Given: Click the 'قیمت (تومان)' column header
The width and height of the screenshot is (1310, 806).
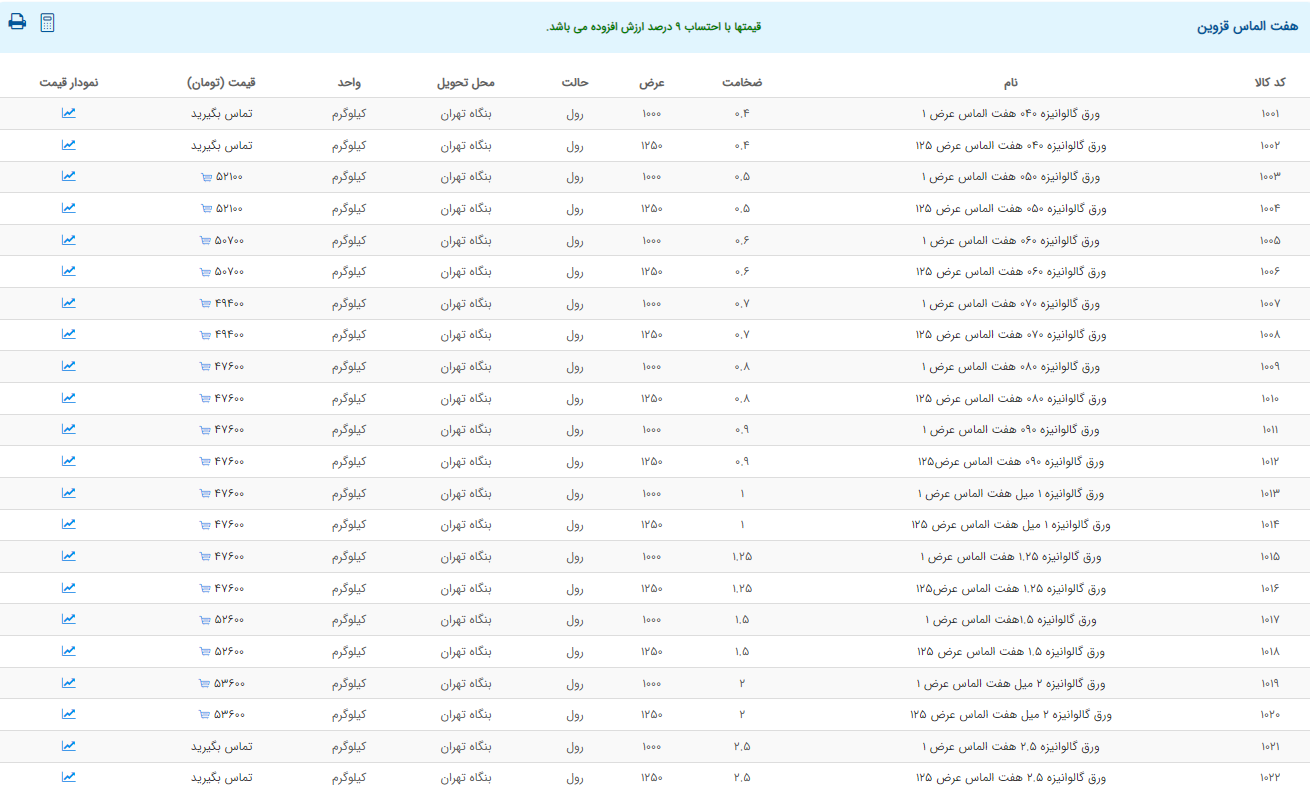Looking at the screenshot, I should pos(221,82).
